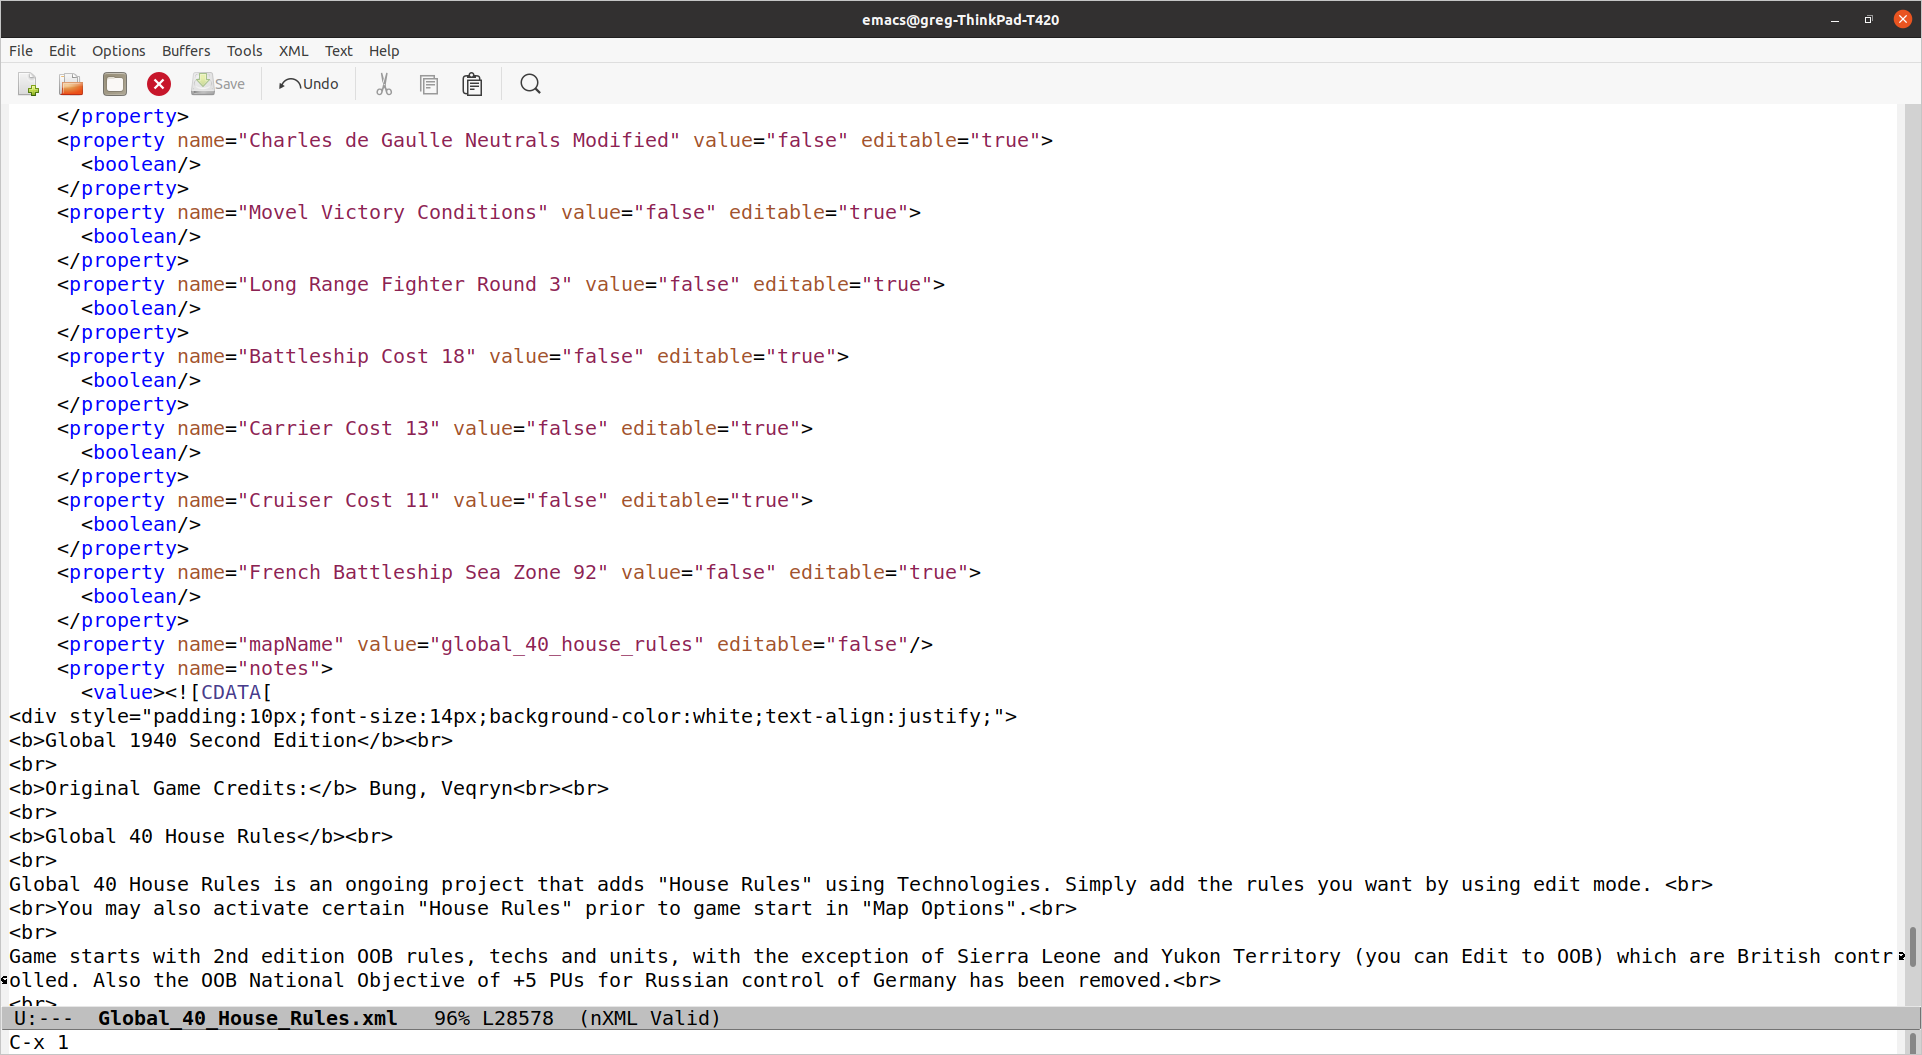Screen dimensions: 1922x1055
Task: Click the 96% position indicator in mode line
Action: (x=452, y=1018)
